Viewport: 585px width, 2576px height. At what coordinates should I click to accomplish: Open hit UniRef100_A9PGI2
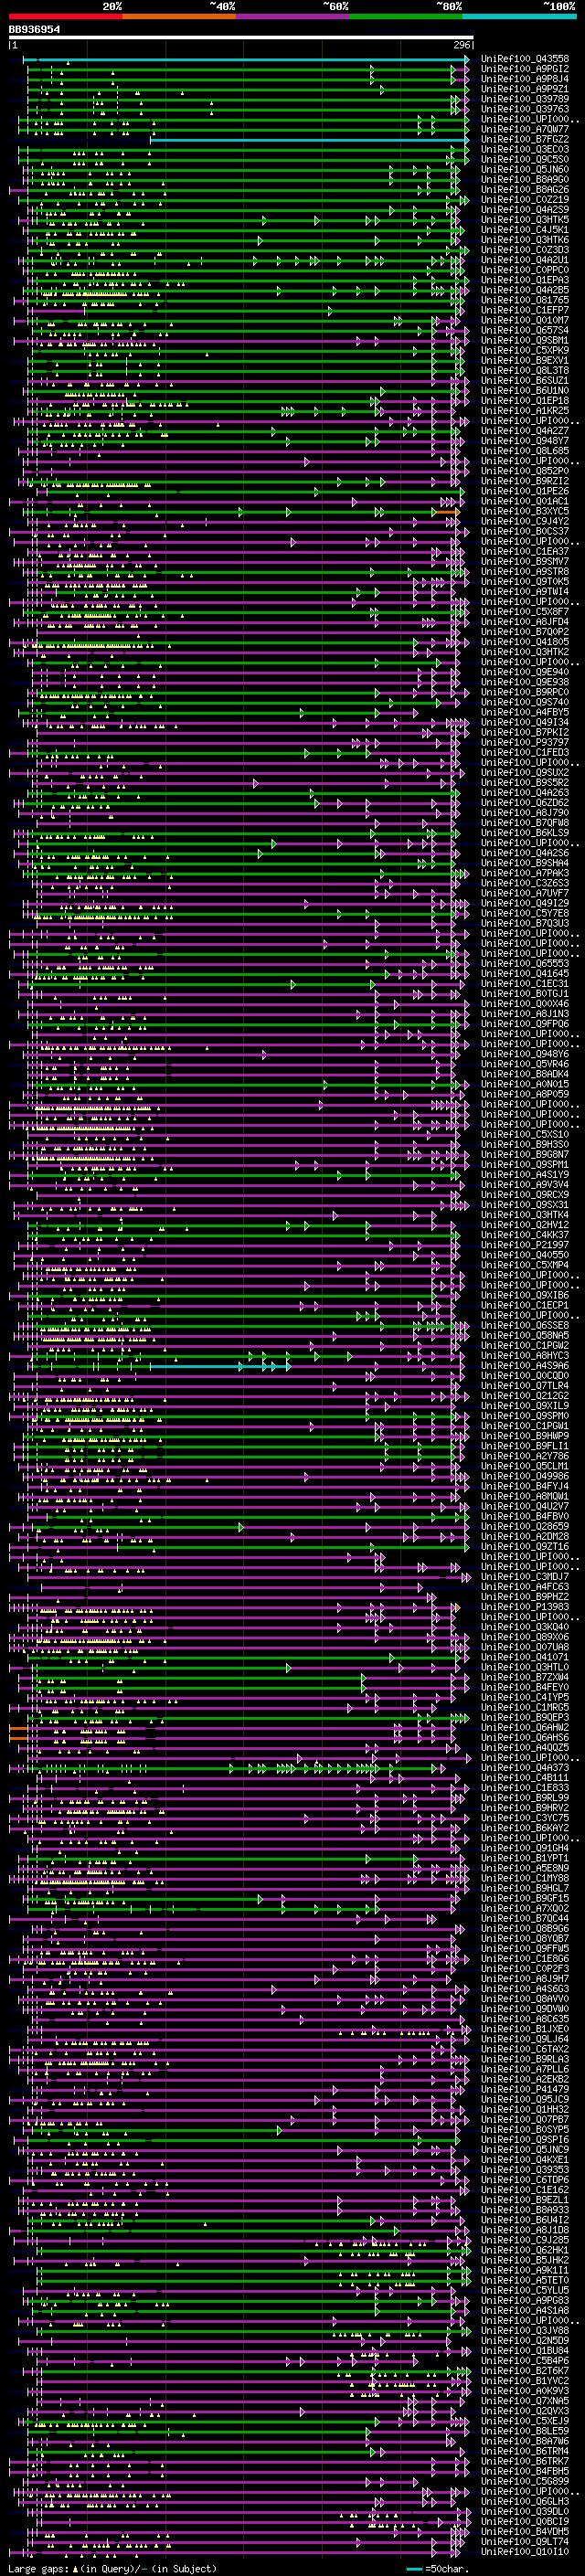(x=524, y=69)
